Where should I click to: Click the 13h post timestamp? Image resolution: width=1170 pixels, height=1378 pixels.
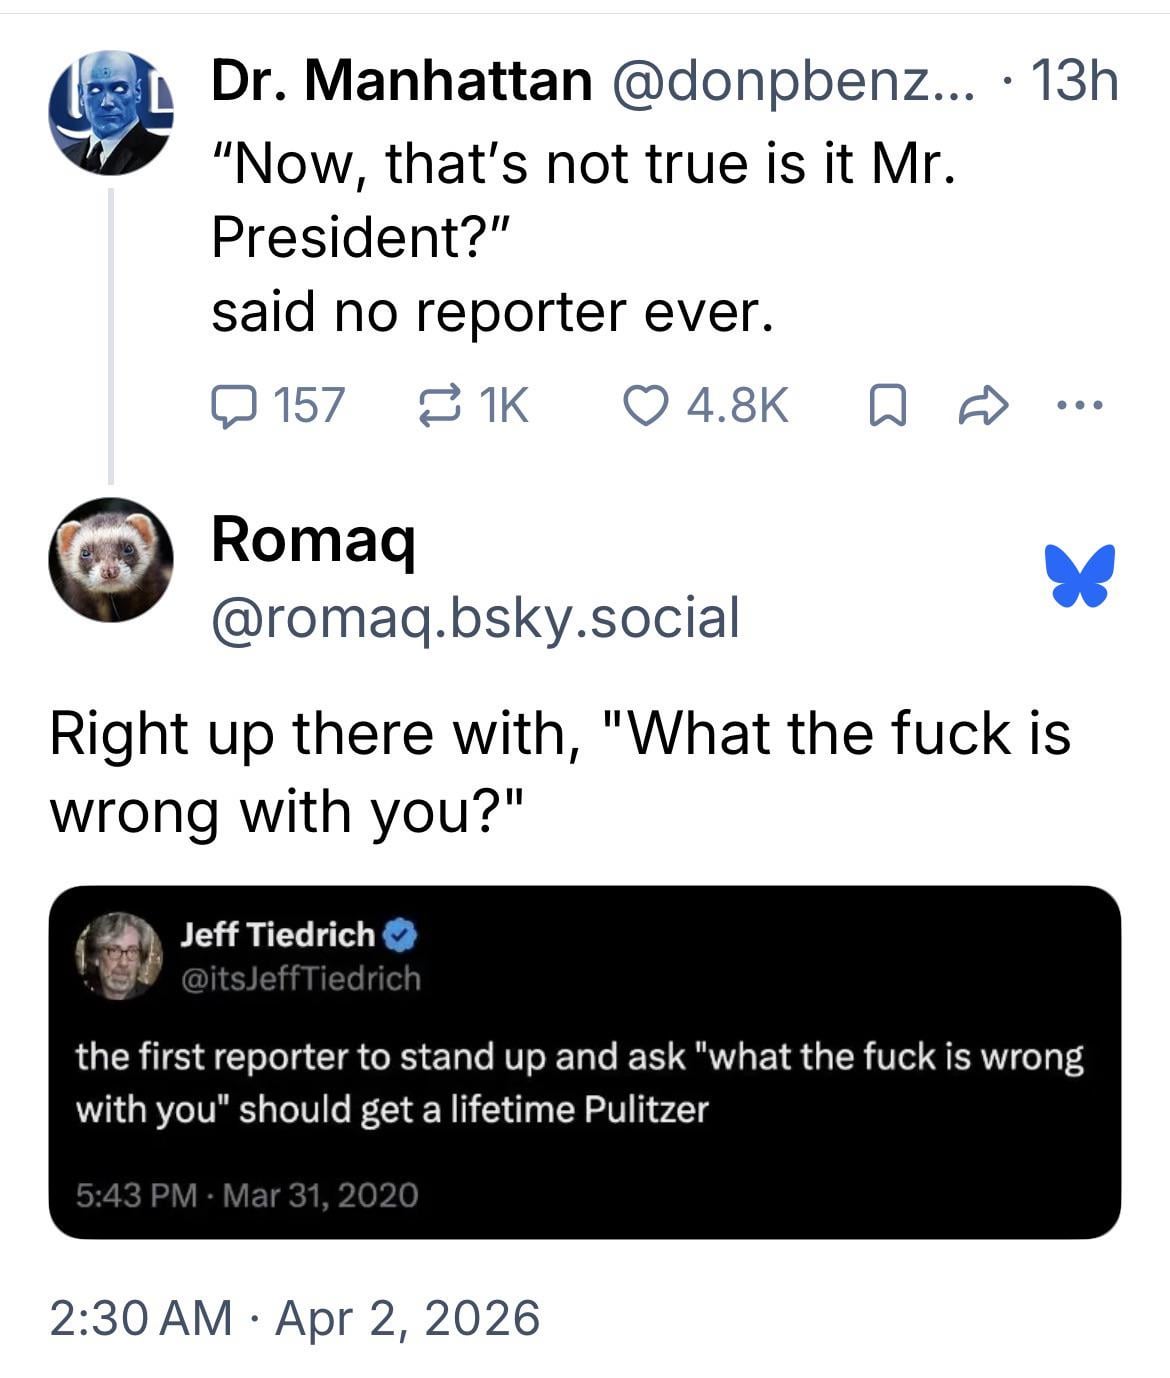[x=1073, y=80]
